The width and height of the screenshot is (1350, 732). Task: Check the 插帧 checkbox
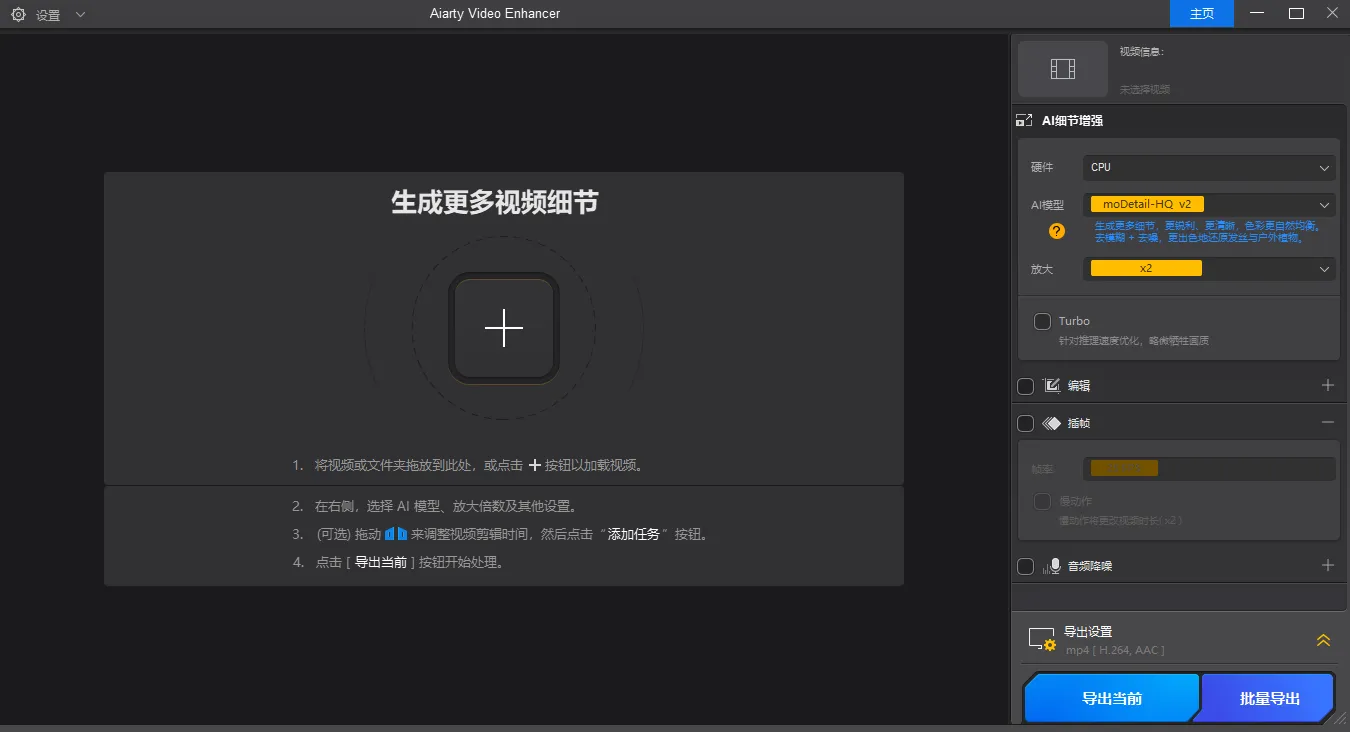click(x=1025, y=423)
